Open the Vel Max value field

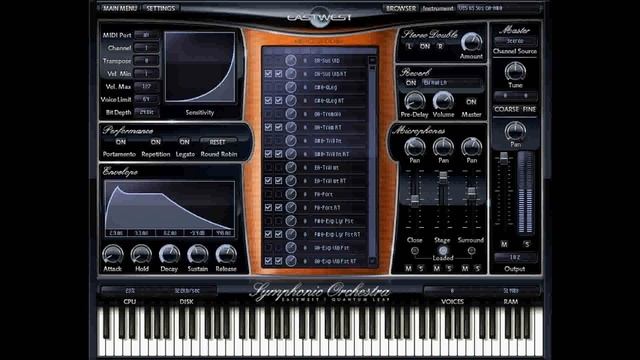coord(147,87)
